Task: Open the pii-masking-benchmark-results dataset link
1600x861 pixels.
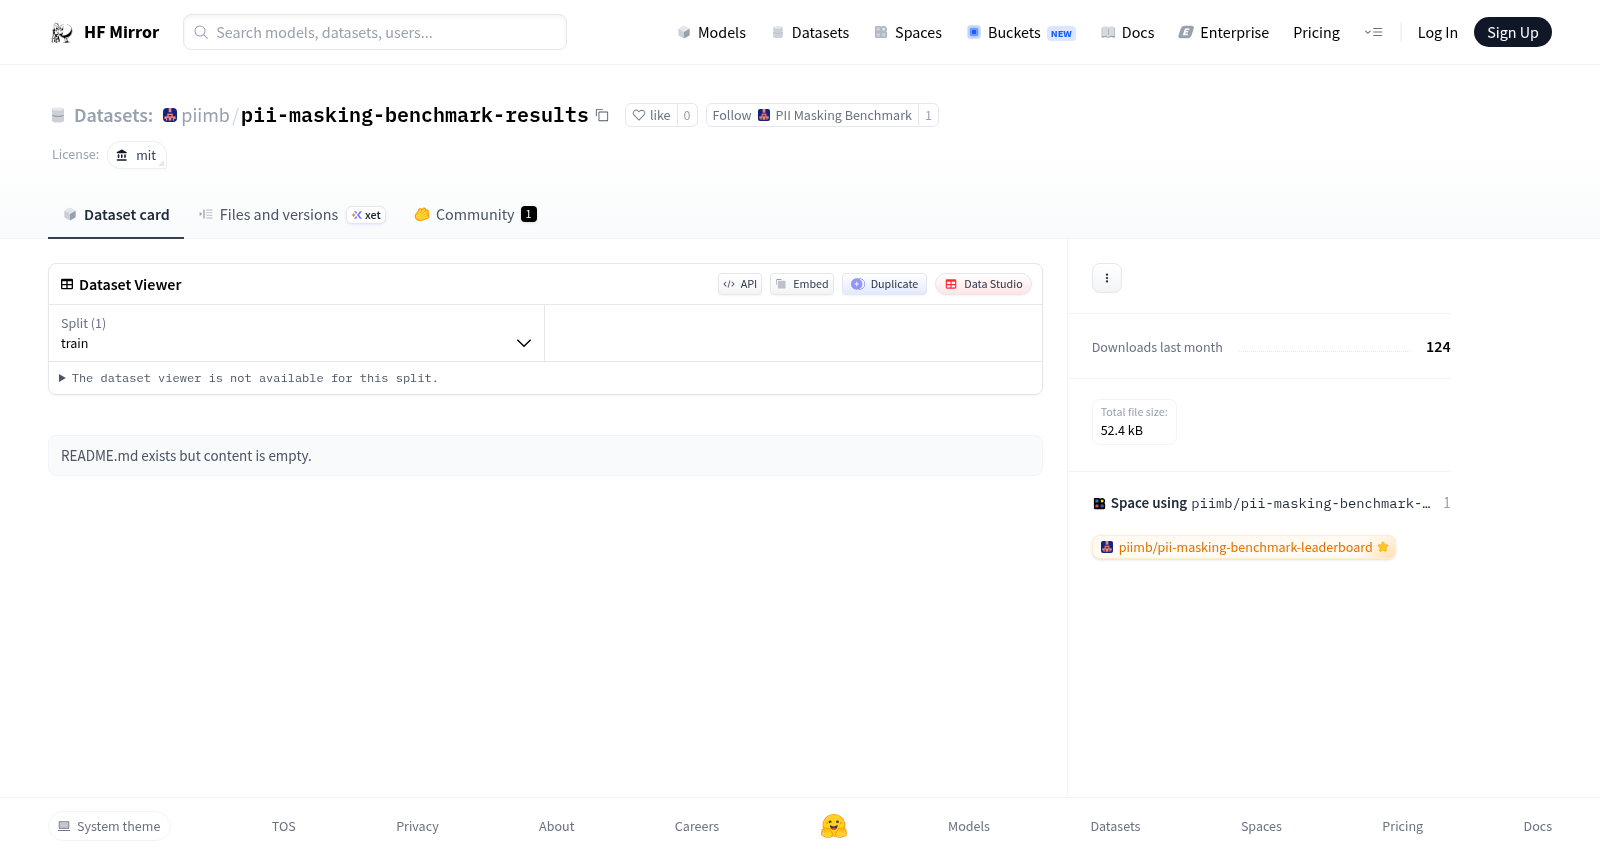Action: pos(414,115)
